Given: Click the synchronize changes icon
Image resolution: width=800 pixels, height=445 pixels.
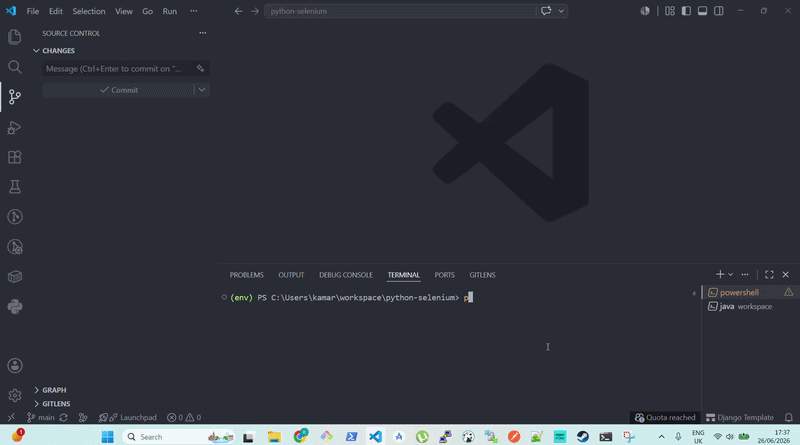Looking at the screenshot, I should tap(63, 417).
